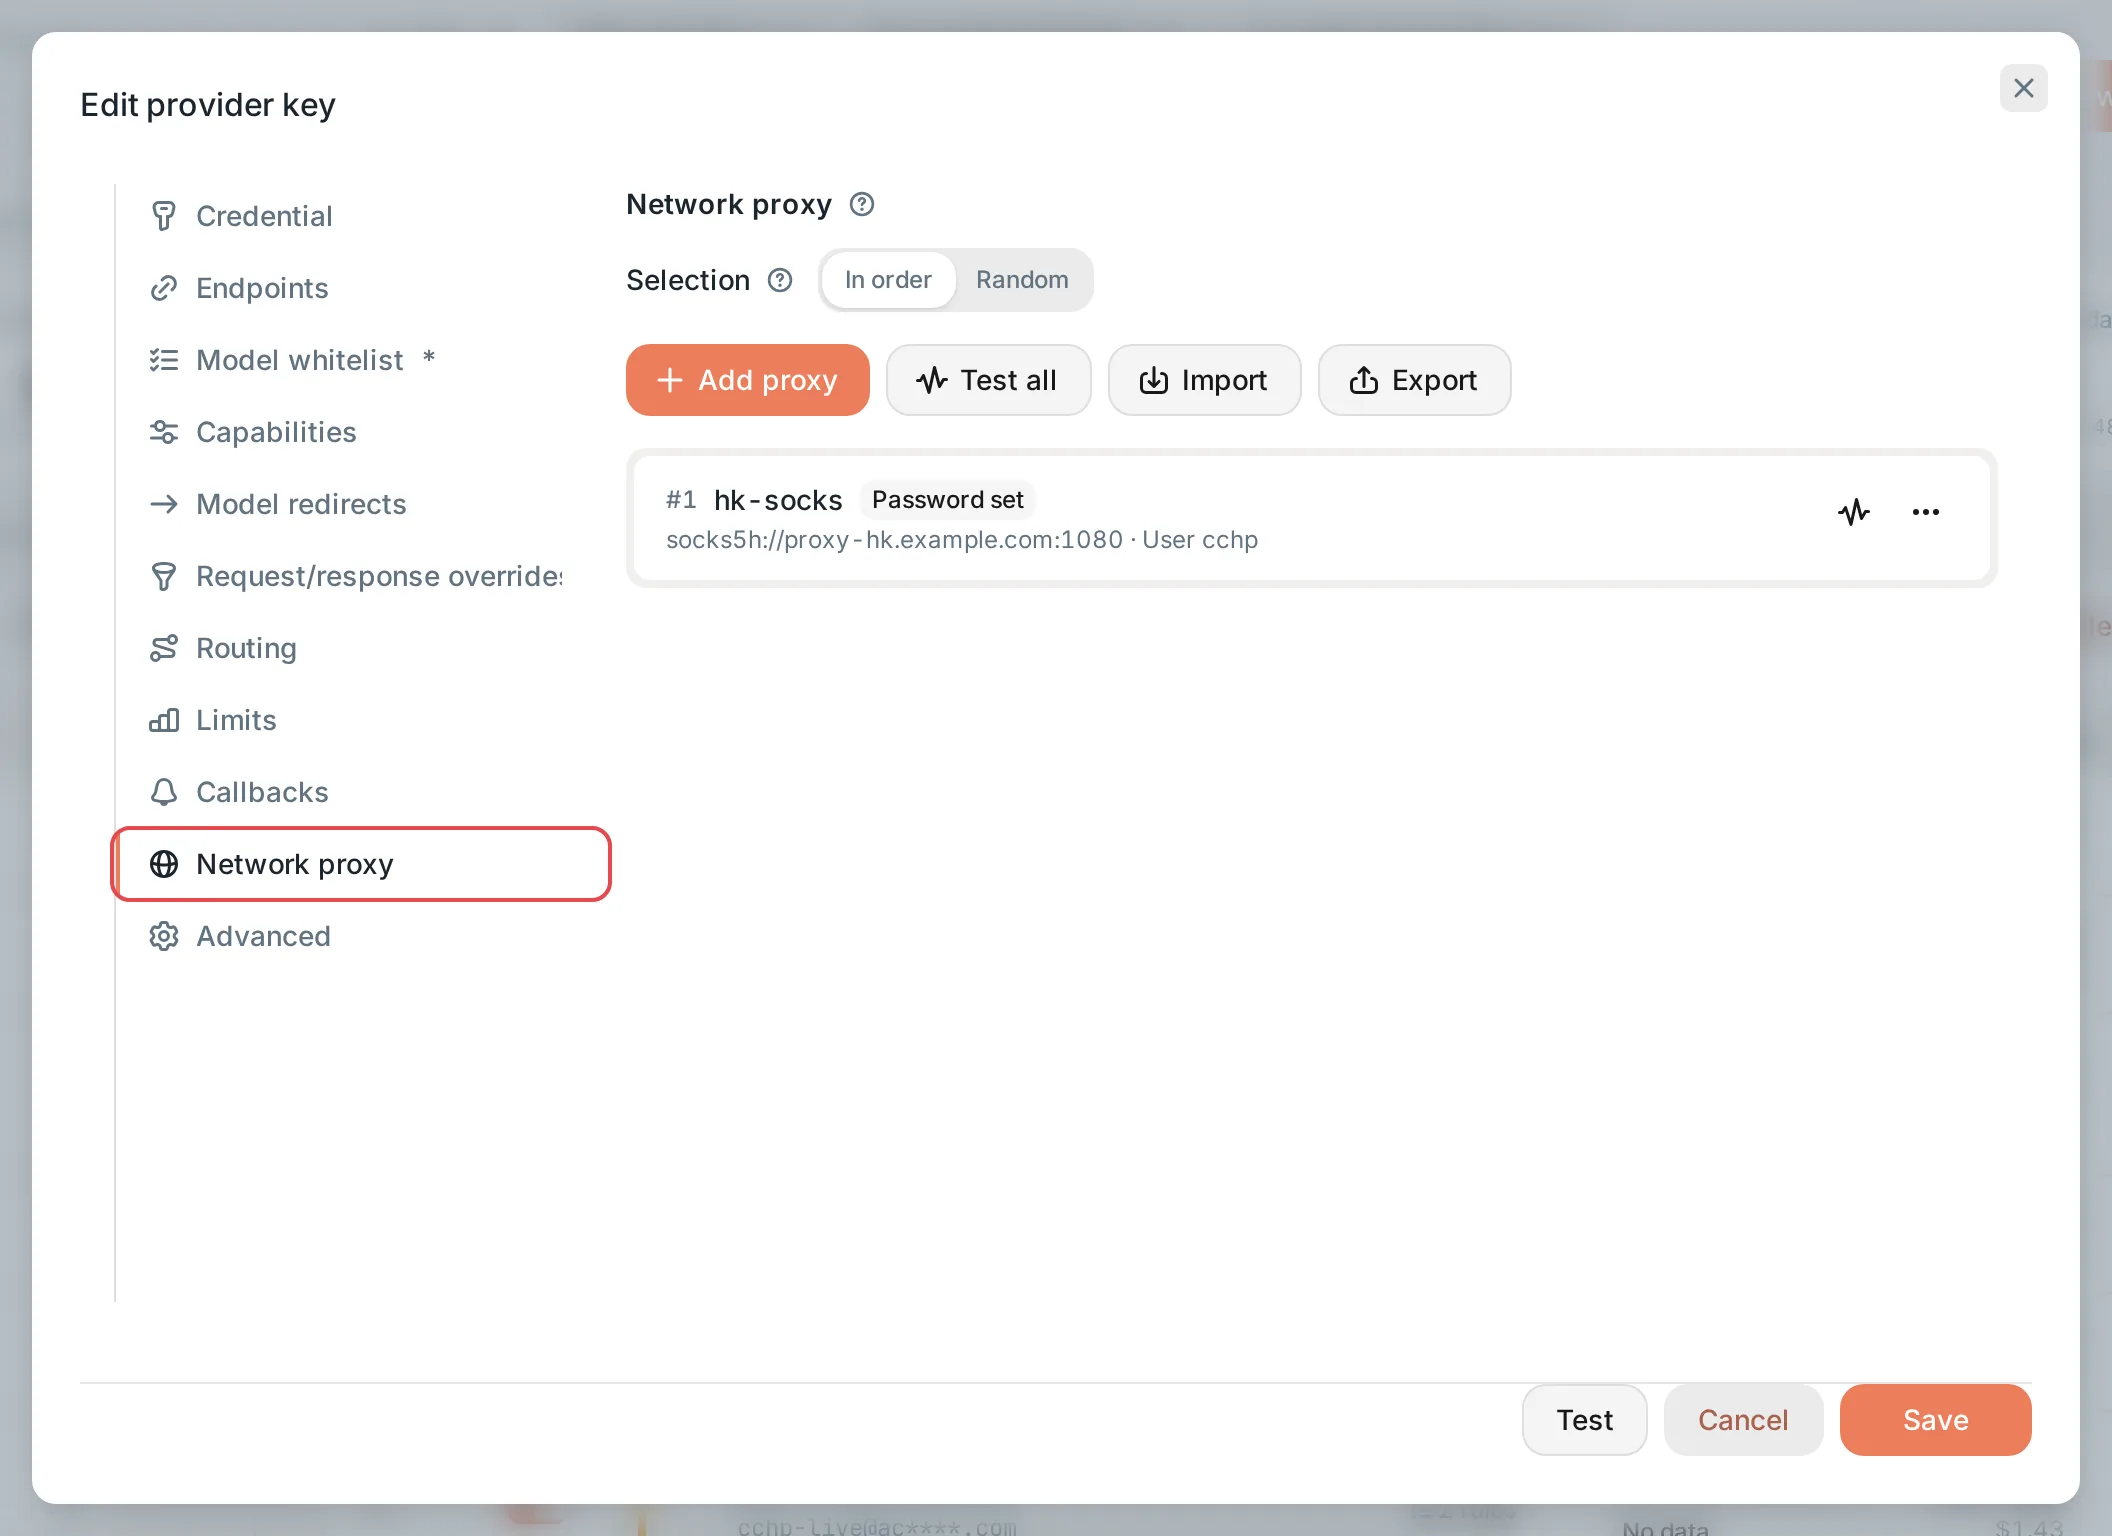This screenshot has height=1536, width=2112.
Task: Click the route icon beside Routing
Action: [x=164, y=648]
